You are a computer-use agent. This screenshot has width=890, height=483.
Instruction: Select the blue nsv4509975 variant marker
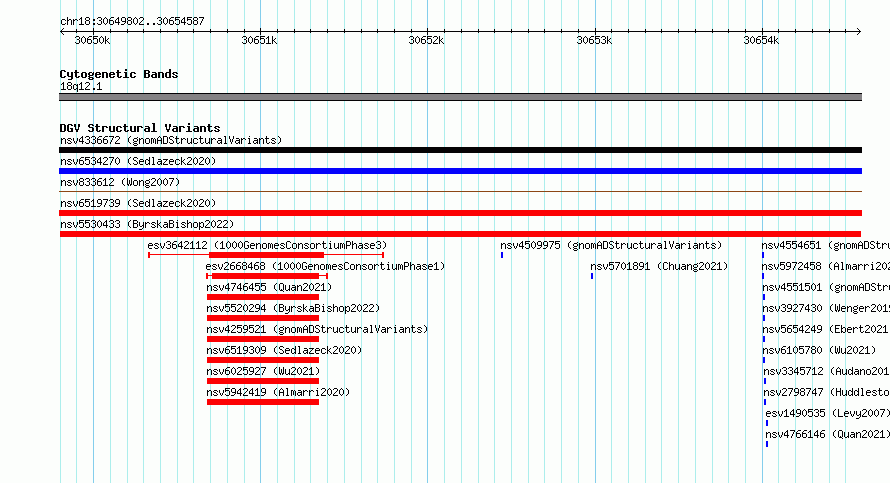click(x=502, y=255)
